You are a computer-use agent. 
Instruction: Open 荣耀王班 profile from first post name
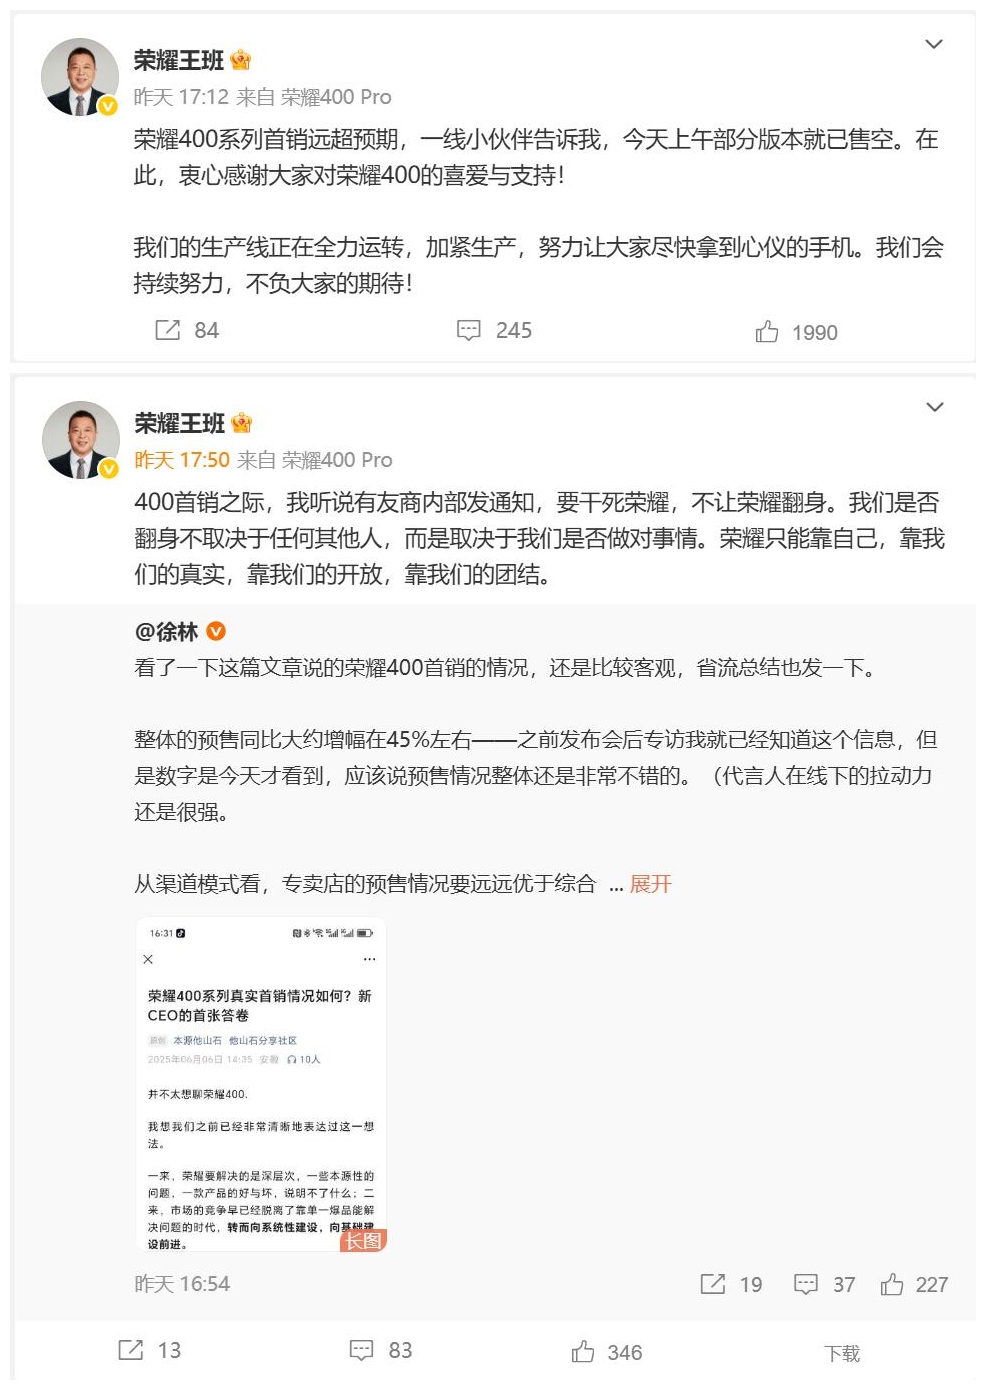(x=179, y=61)
